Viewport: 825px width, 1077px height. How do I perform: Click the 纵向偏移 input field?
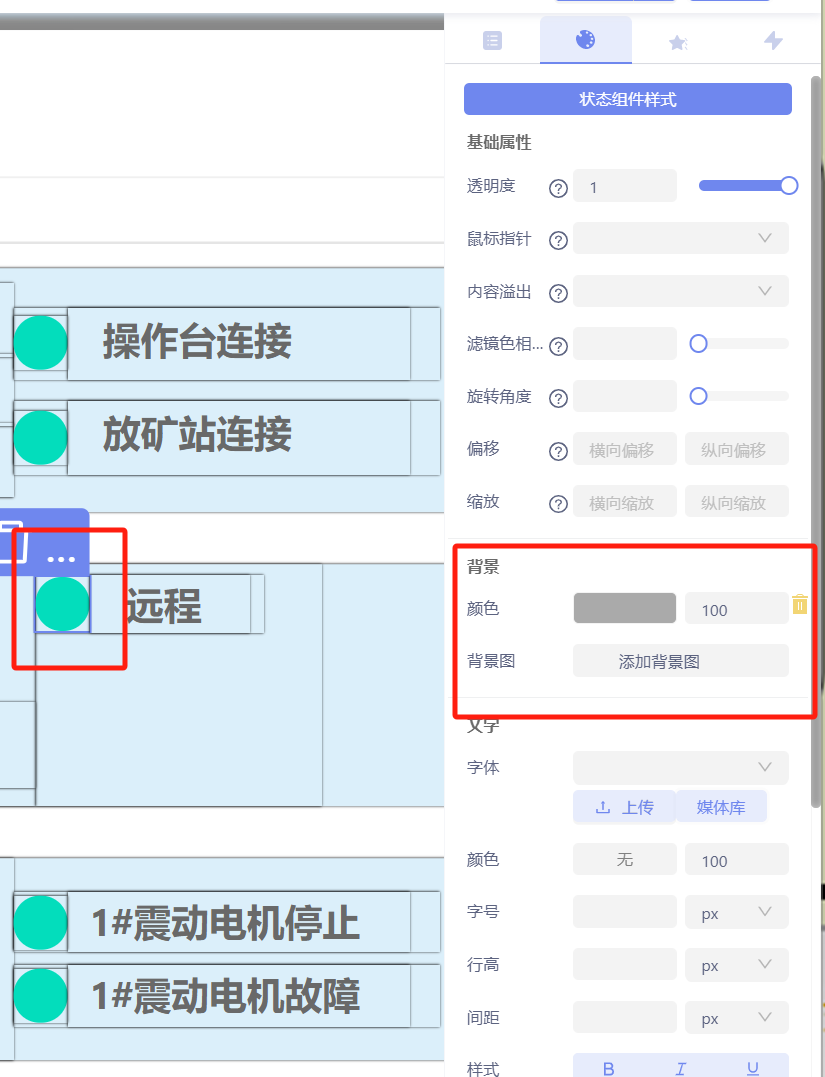click(736, 449)
